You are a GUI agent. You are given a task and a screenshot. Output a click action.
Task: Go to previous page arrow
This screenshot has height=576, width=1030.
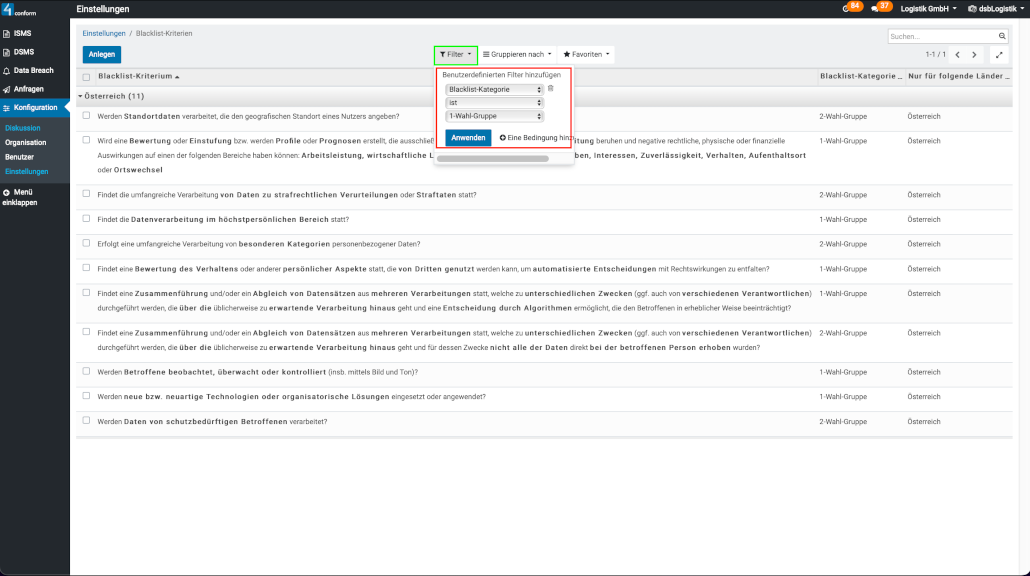click(957, 55)
